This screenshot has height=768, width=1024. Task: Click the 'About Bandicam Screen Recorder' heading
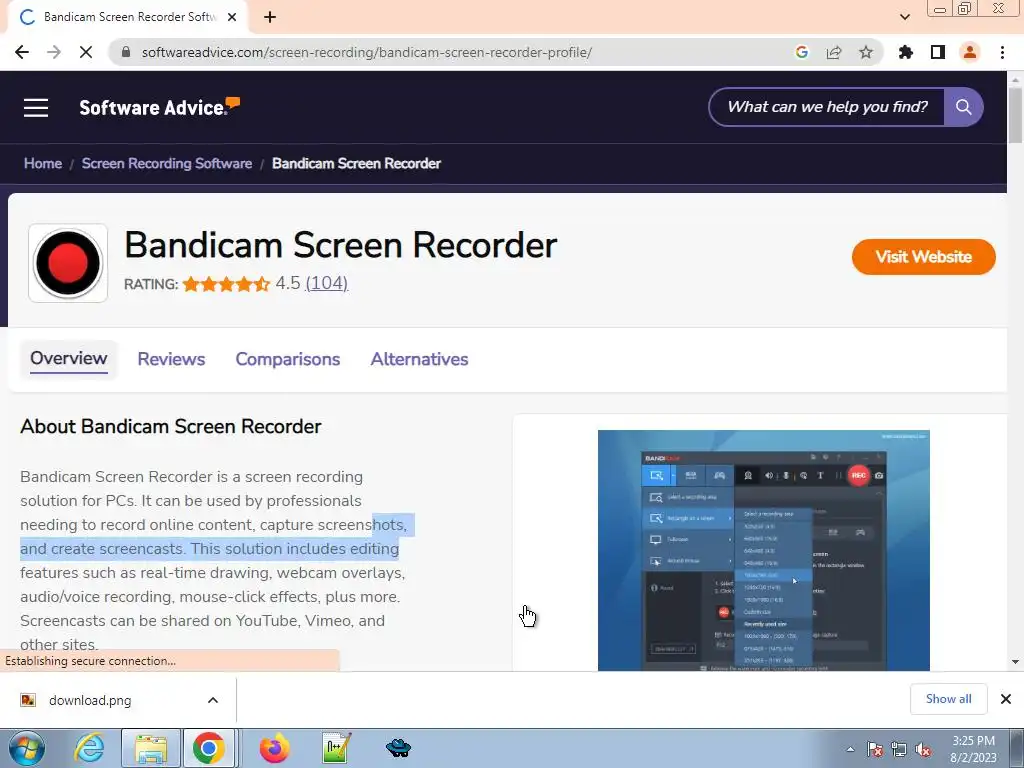coord(170,426)
